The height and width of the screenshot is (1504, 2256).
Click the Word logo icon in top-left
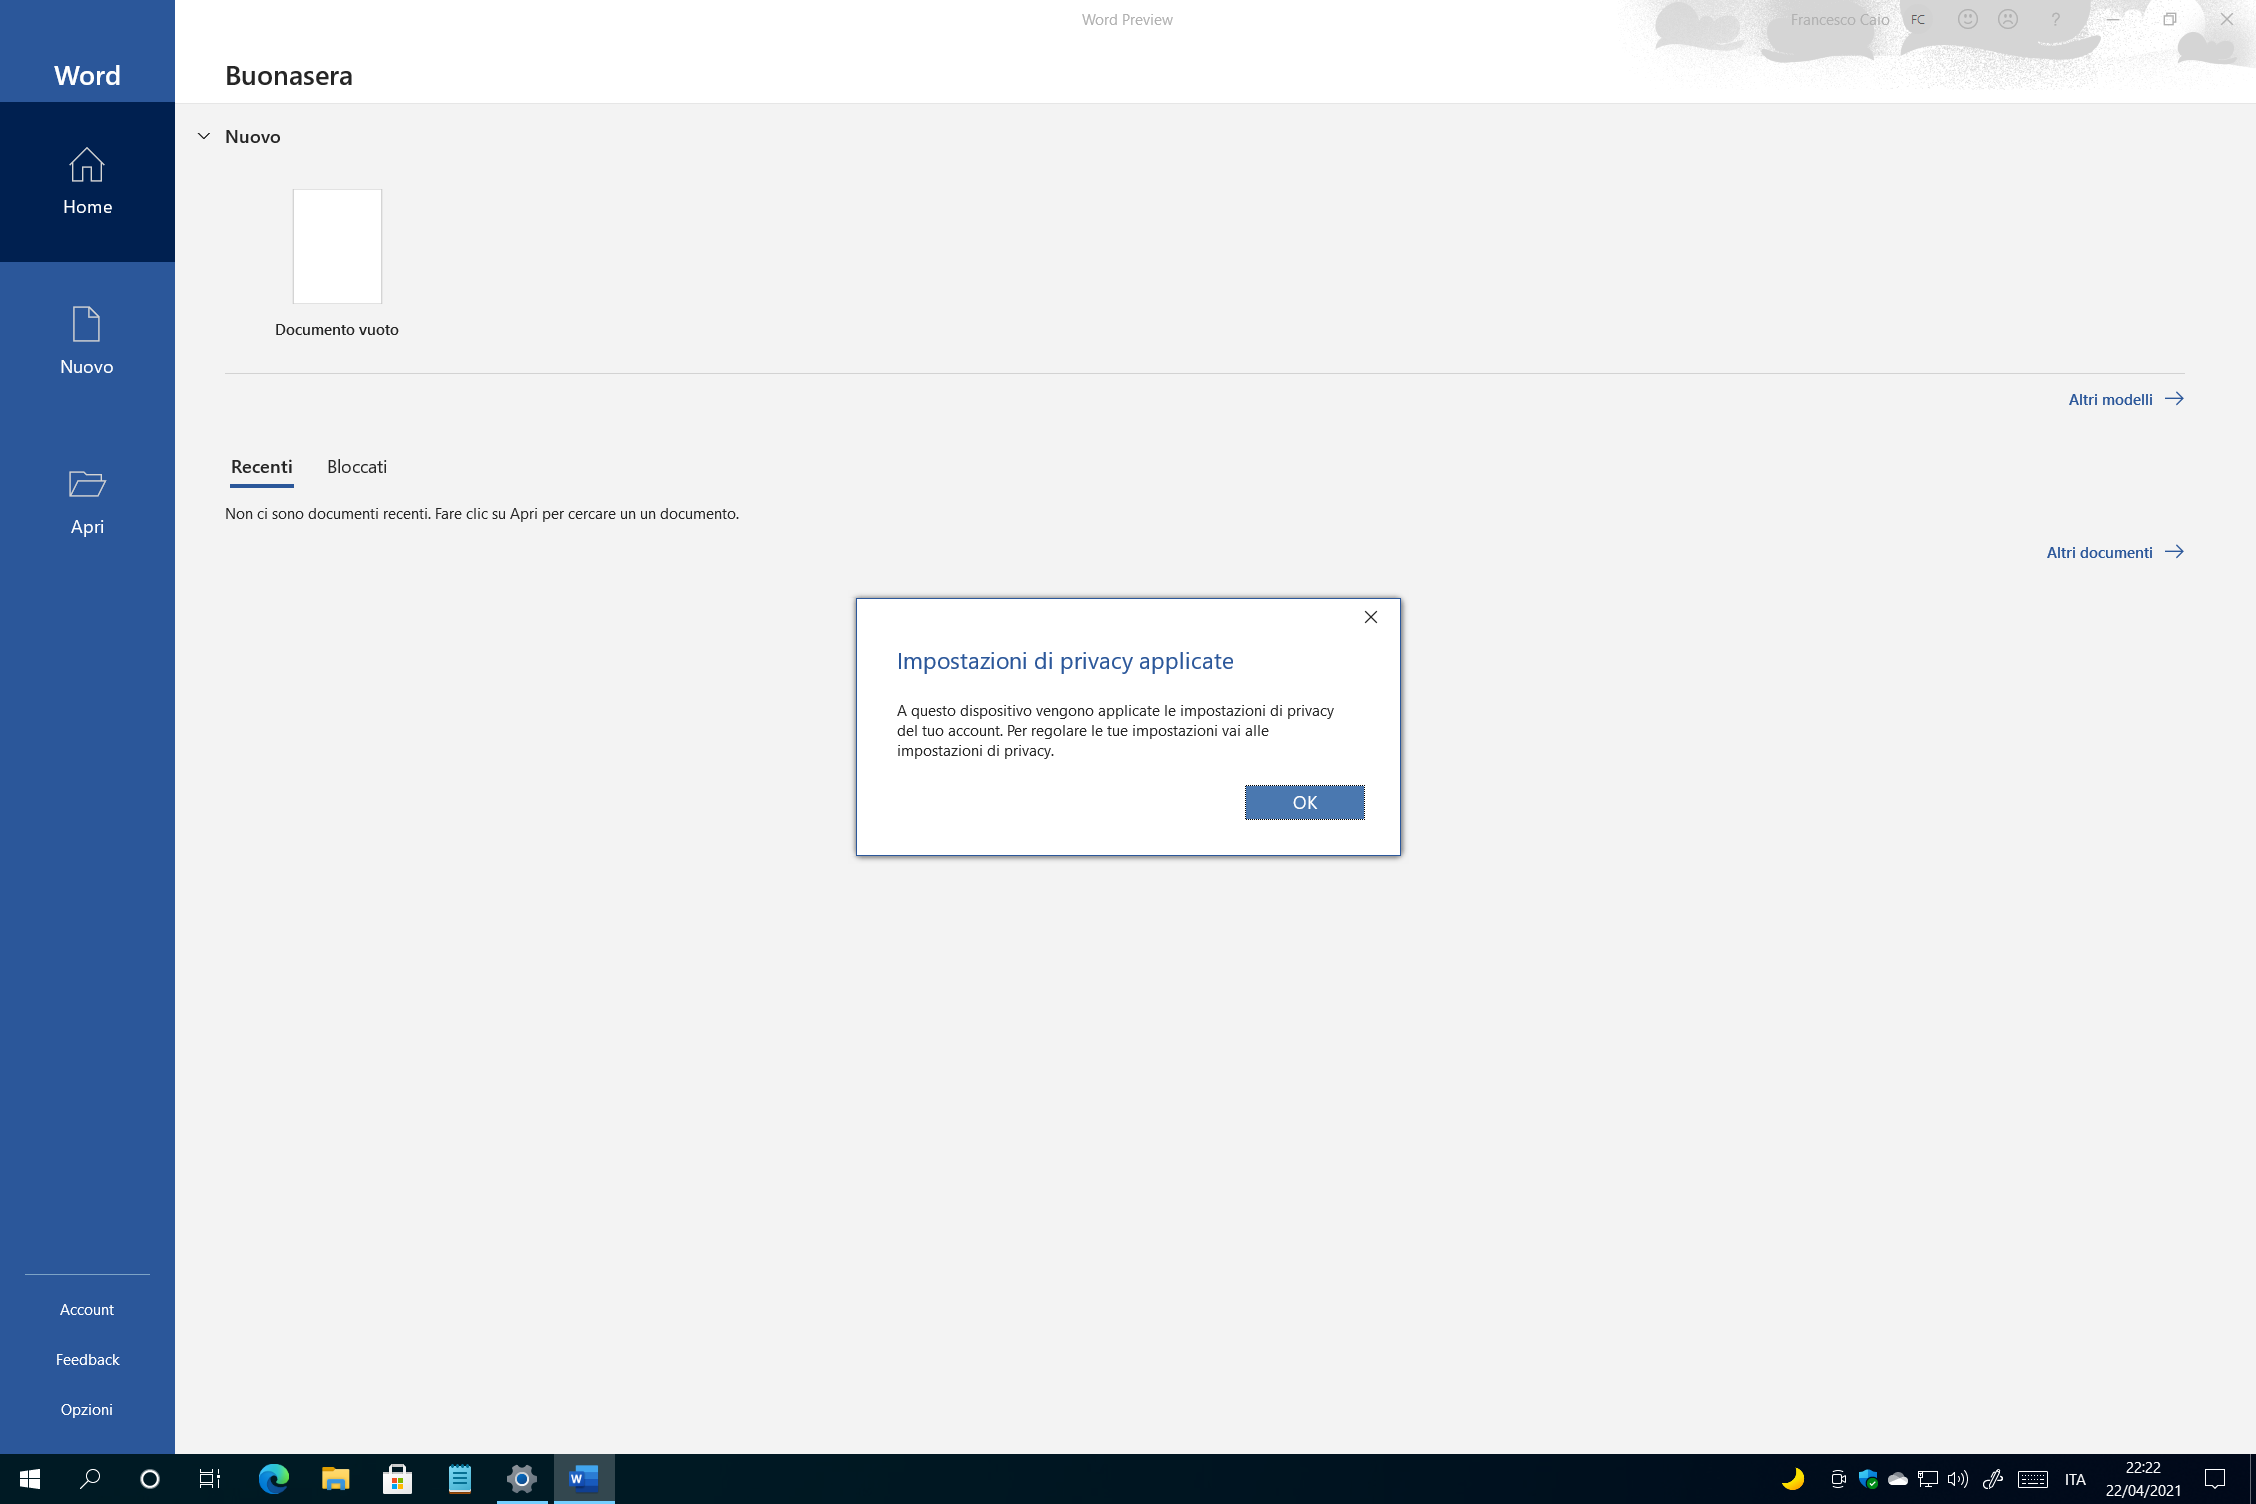point(87,74)
